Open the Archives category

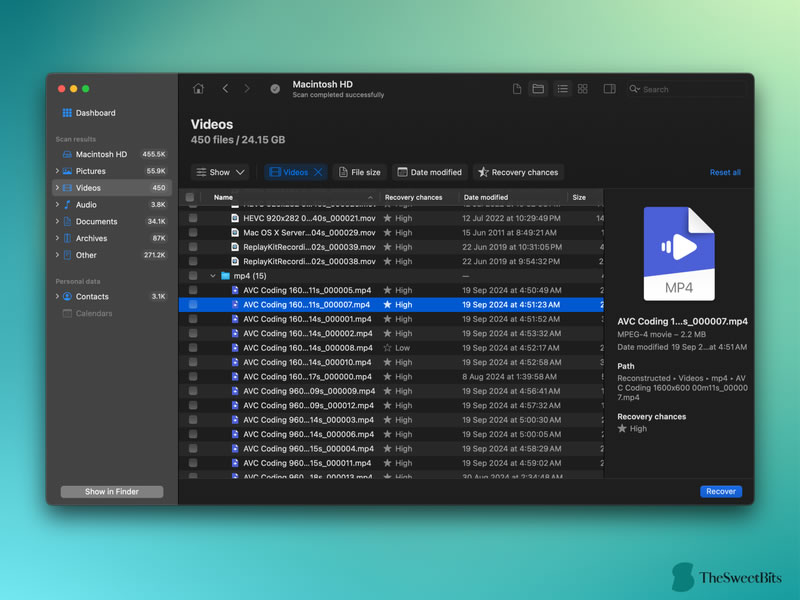(112, 238)
